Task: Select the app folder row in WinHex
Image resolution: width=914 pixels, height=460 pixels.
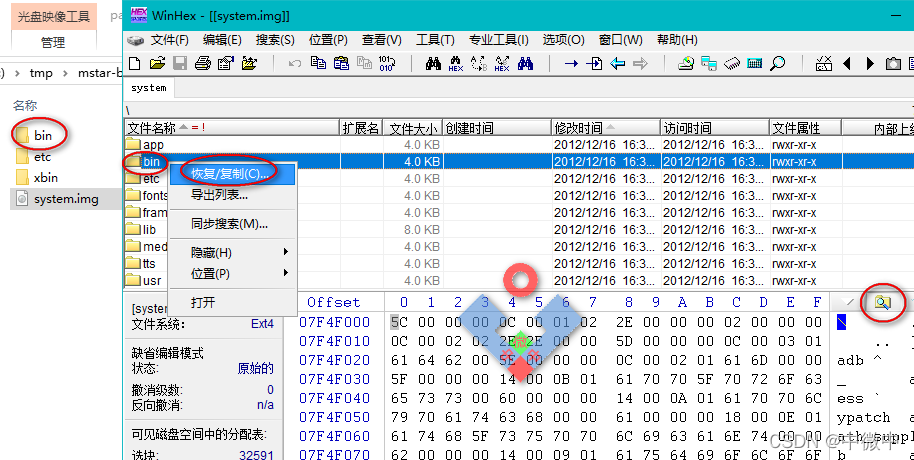Action: (x=519, y=145)
